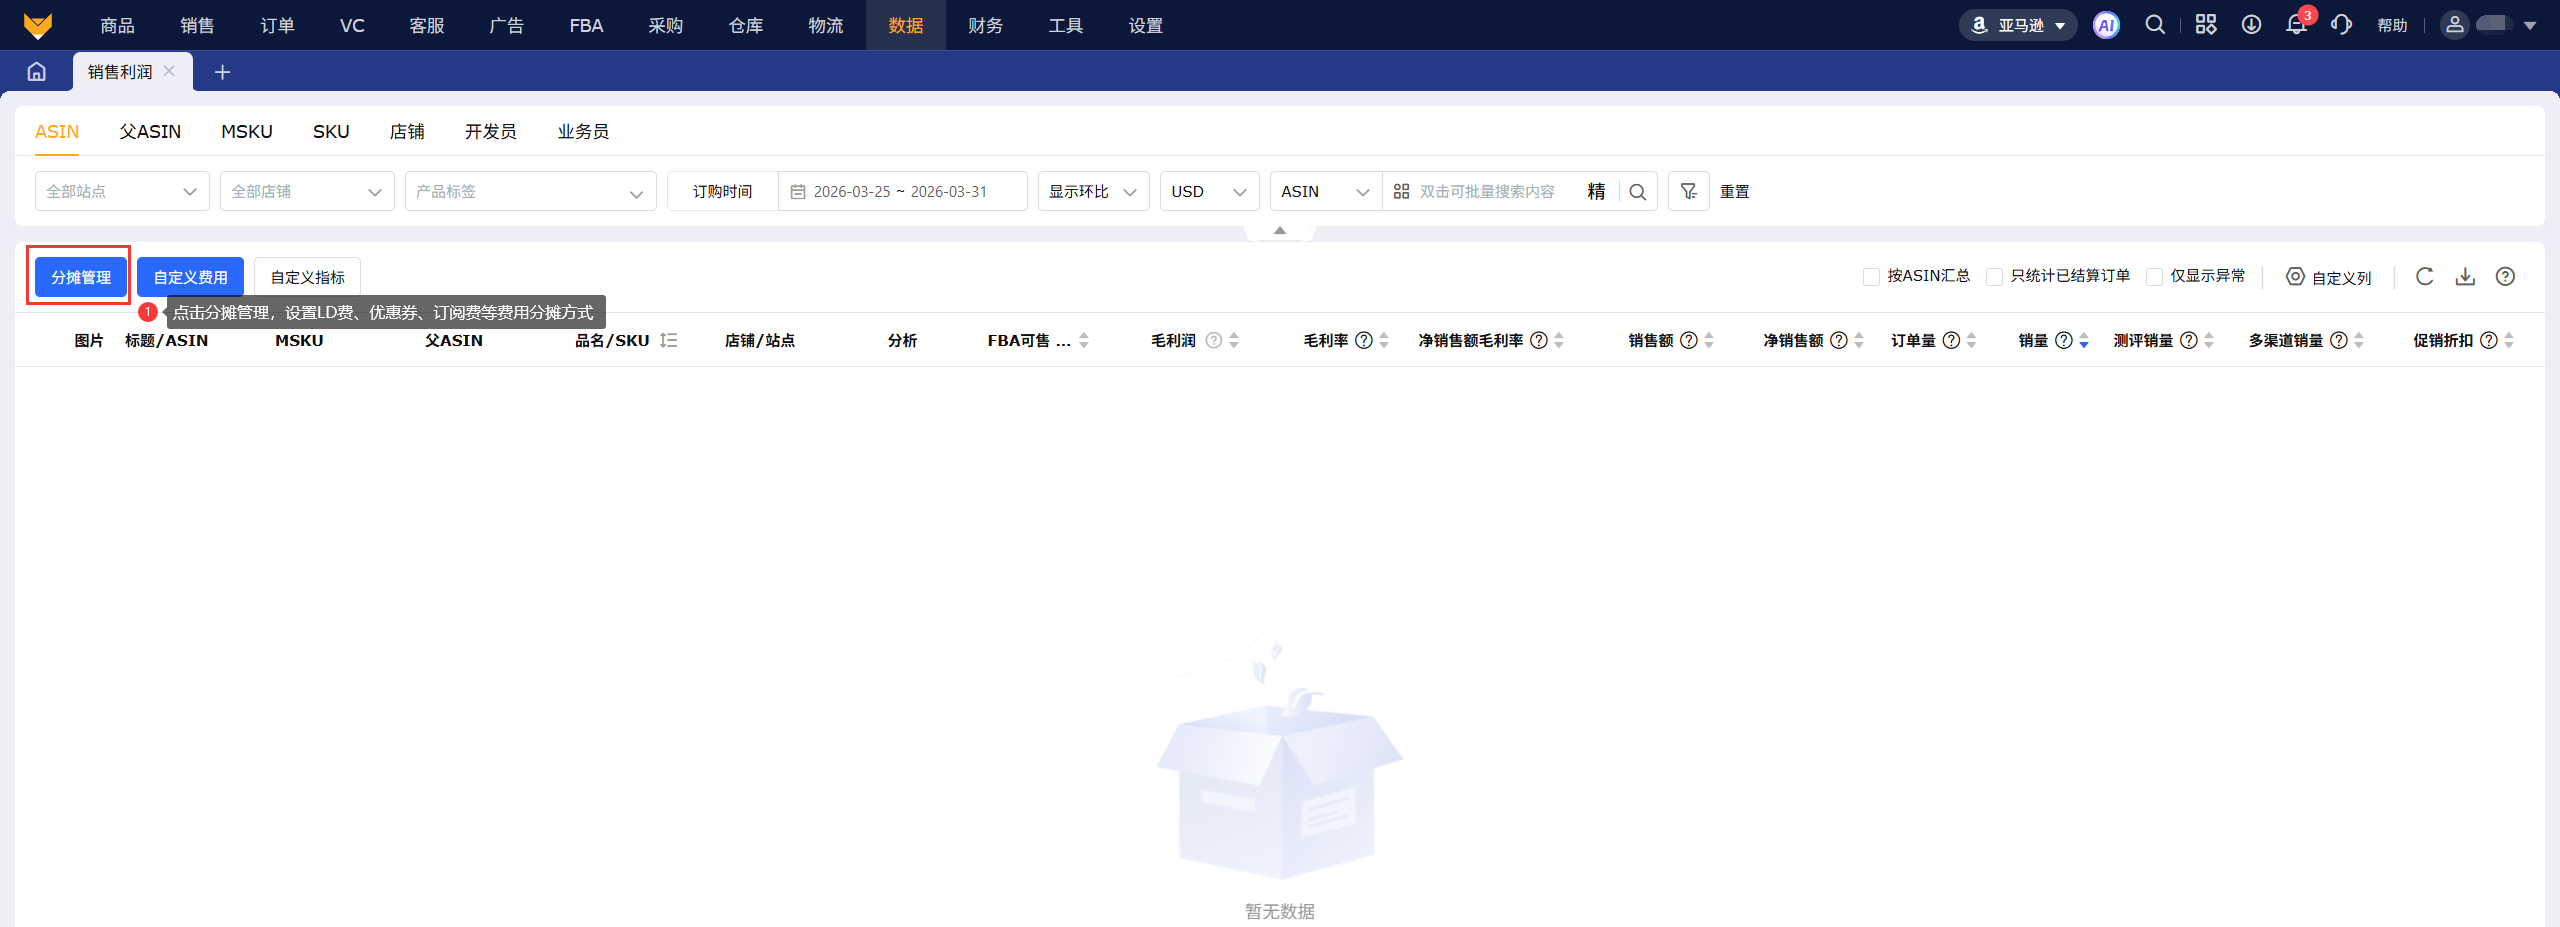The width and height of the screenshot is (2560, 927).
Task: Click the calendar icon in date range
Action: [x=798, y=192]
